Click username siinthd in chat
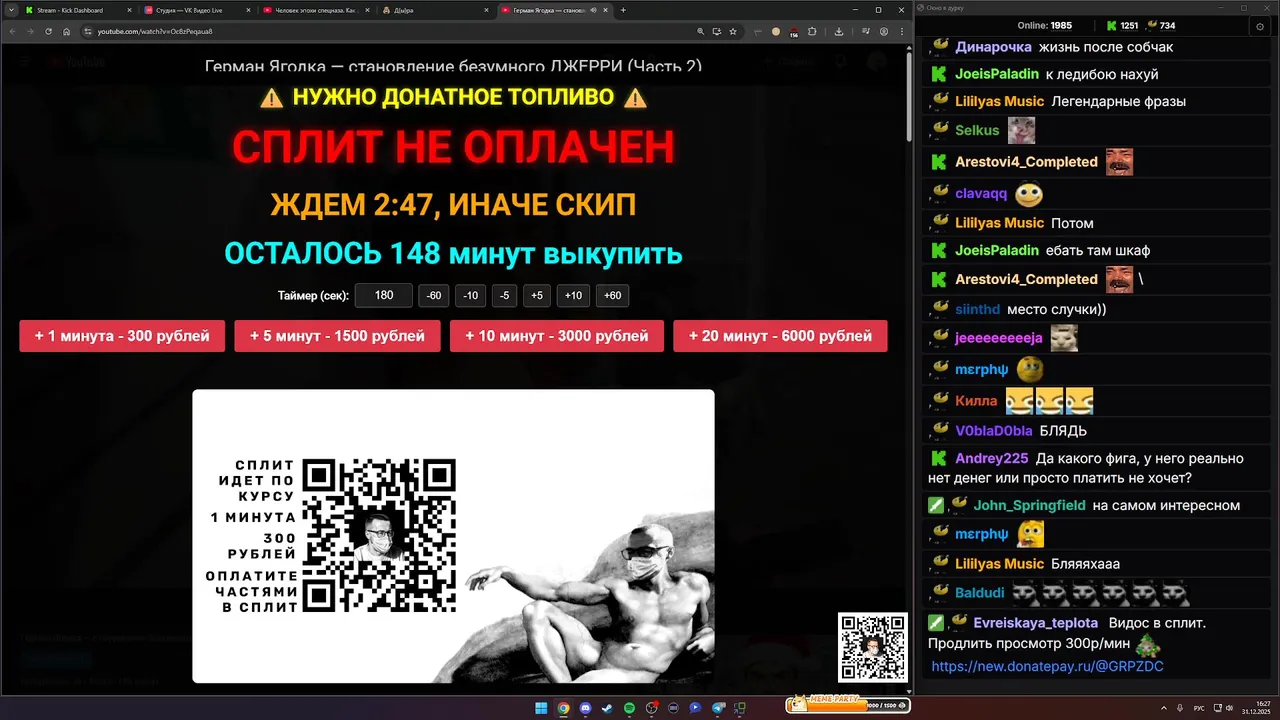Viewport: 1280px width, 720px height. [977, 310]
